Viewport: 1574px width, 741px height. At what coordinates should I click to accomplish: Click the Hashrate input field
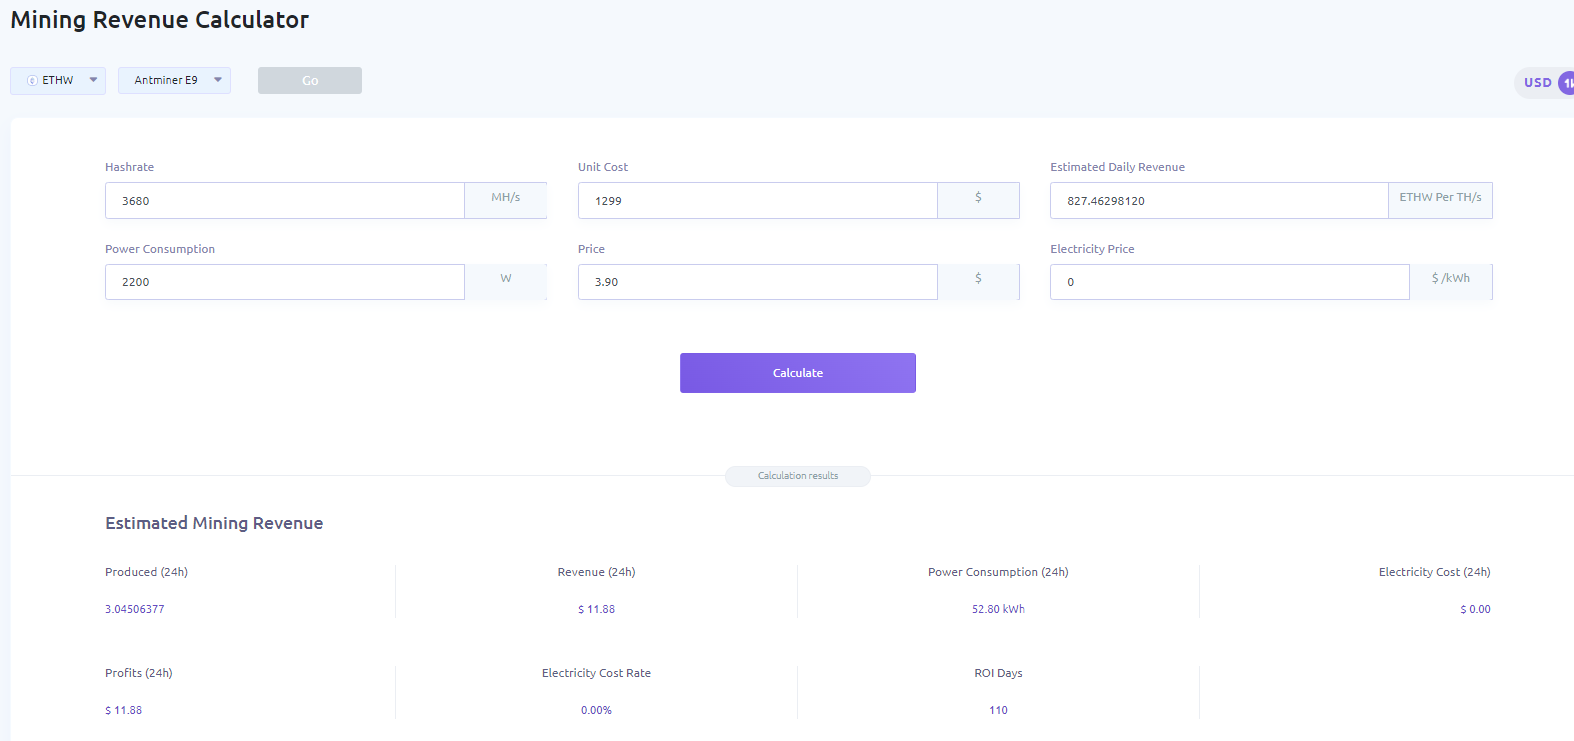tap(285, 201)
